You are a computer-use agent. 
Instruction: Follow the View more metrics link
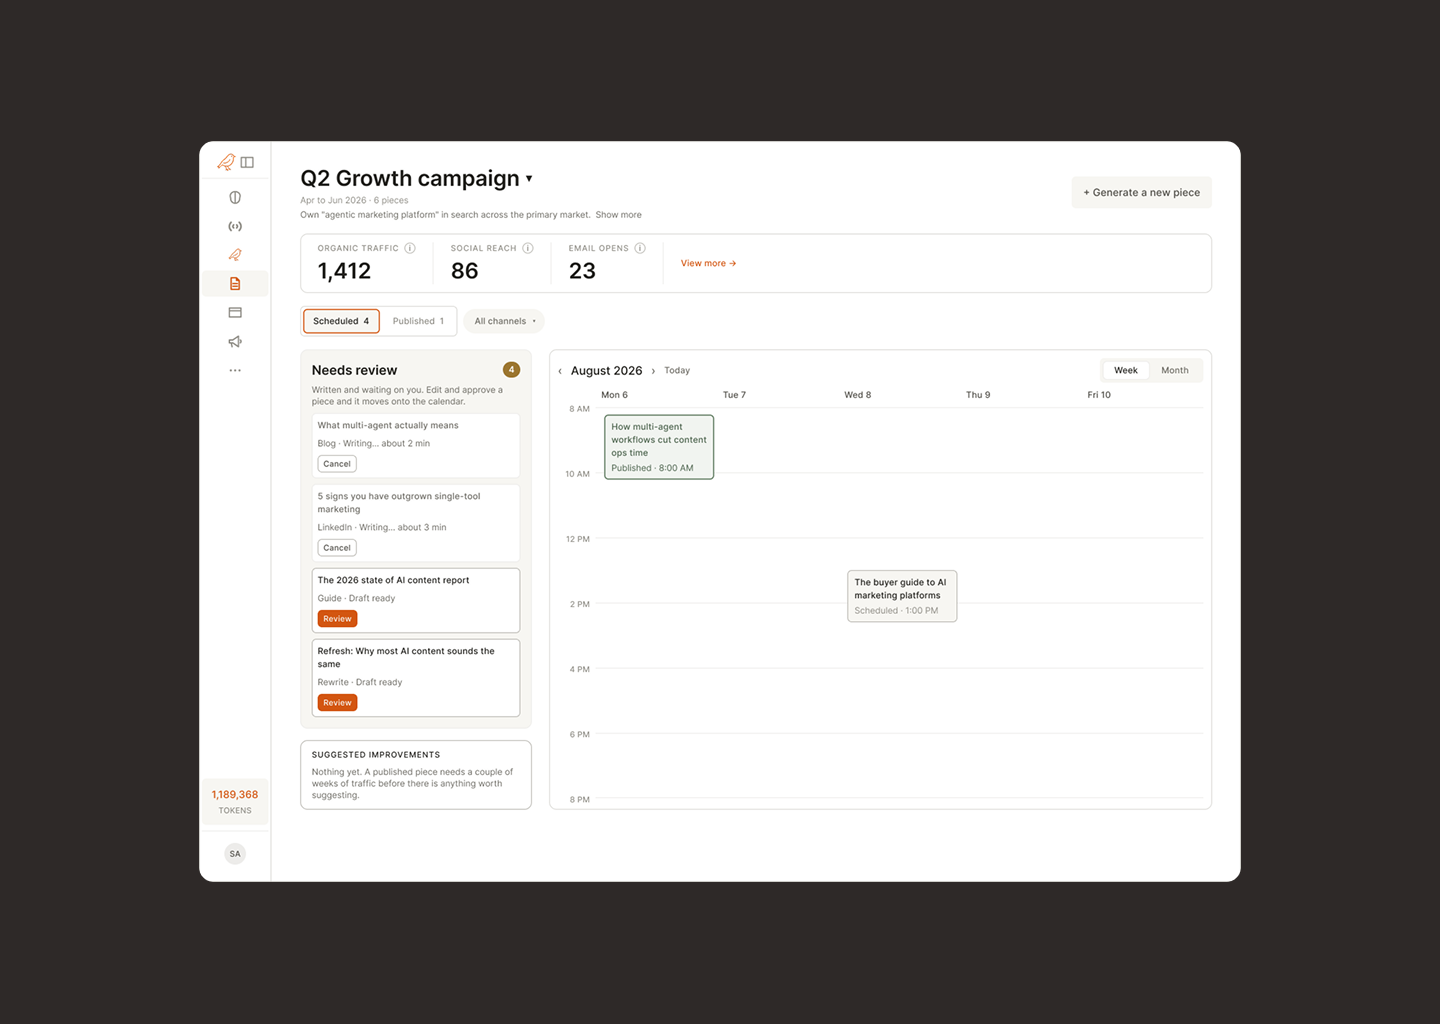coord(708,264)
